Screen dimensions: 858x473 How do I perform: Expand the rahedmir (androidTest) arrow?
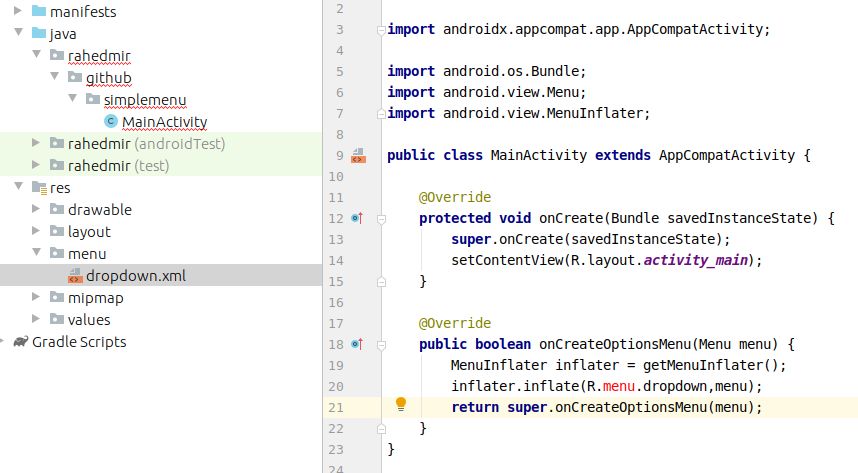pyautogui.click(x=36, y=142)
